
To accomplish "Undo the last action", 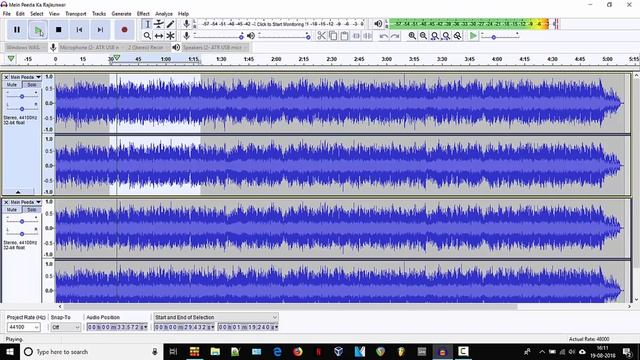I will click(x=384, y=36).
